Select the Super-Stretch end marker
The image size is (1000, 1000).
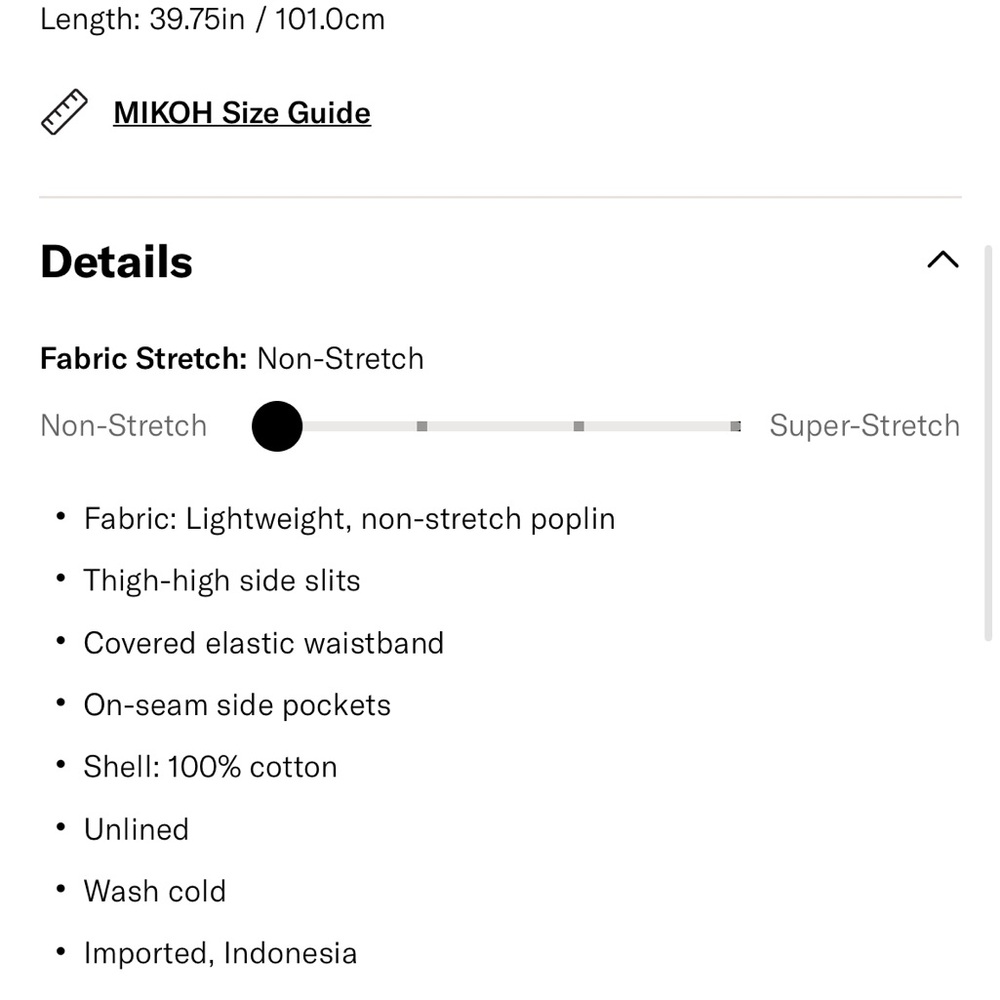735,426
